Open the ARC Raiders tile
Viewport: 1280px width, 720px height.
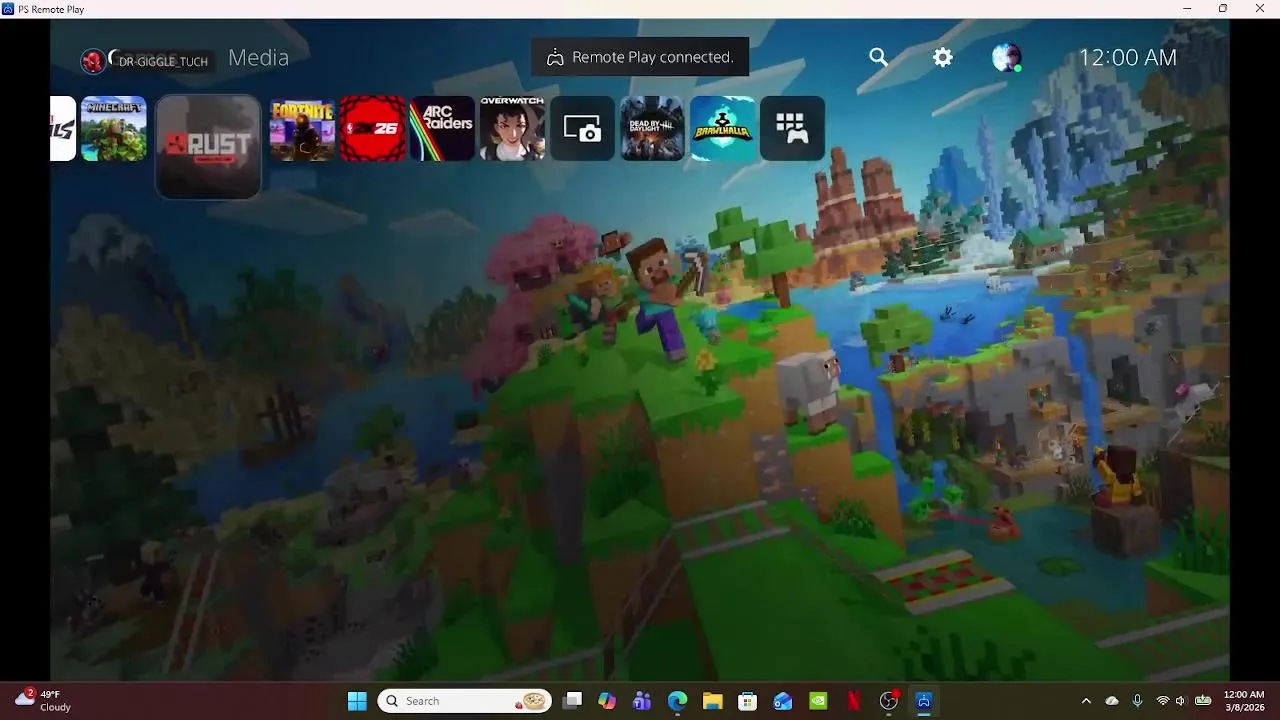point(442,128)
